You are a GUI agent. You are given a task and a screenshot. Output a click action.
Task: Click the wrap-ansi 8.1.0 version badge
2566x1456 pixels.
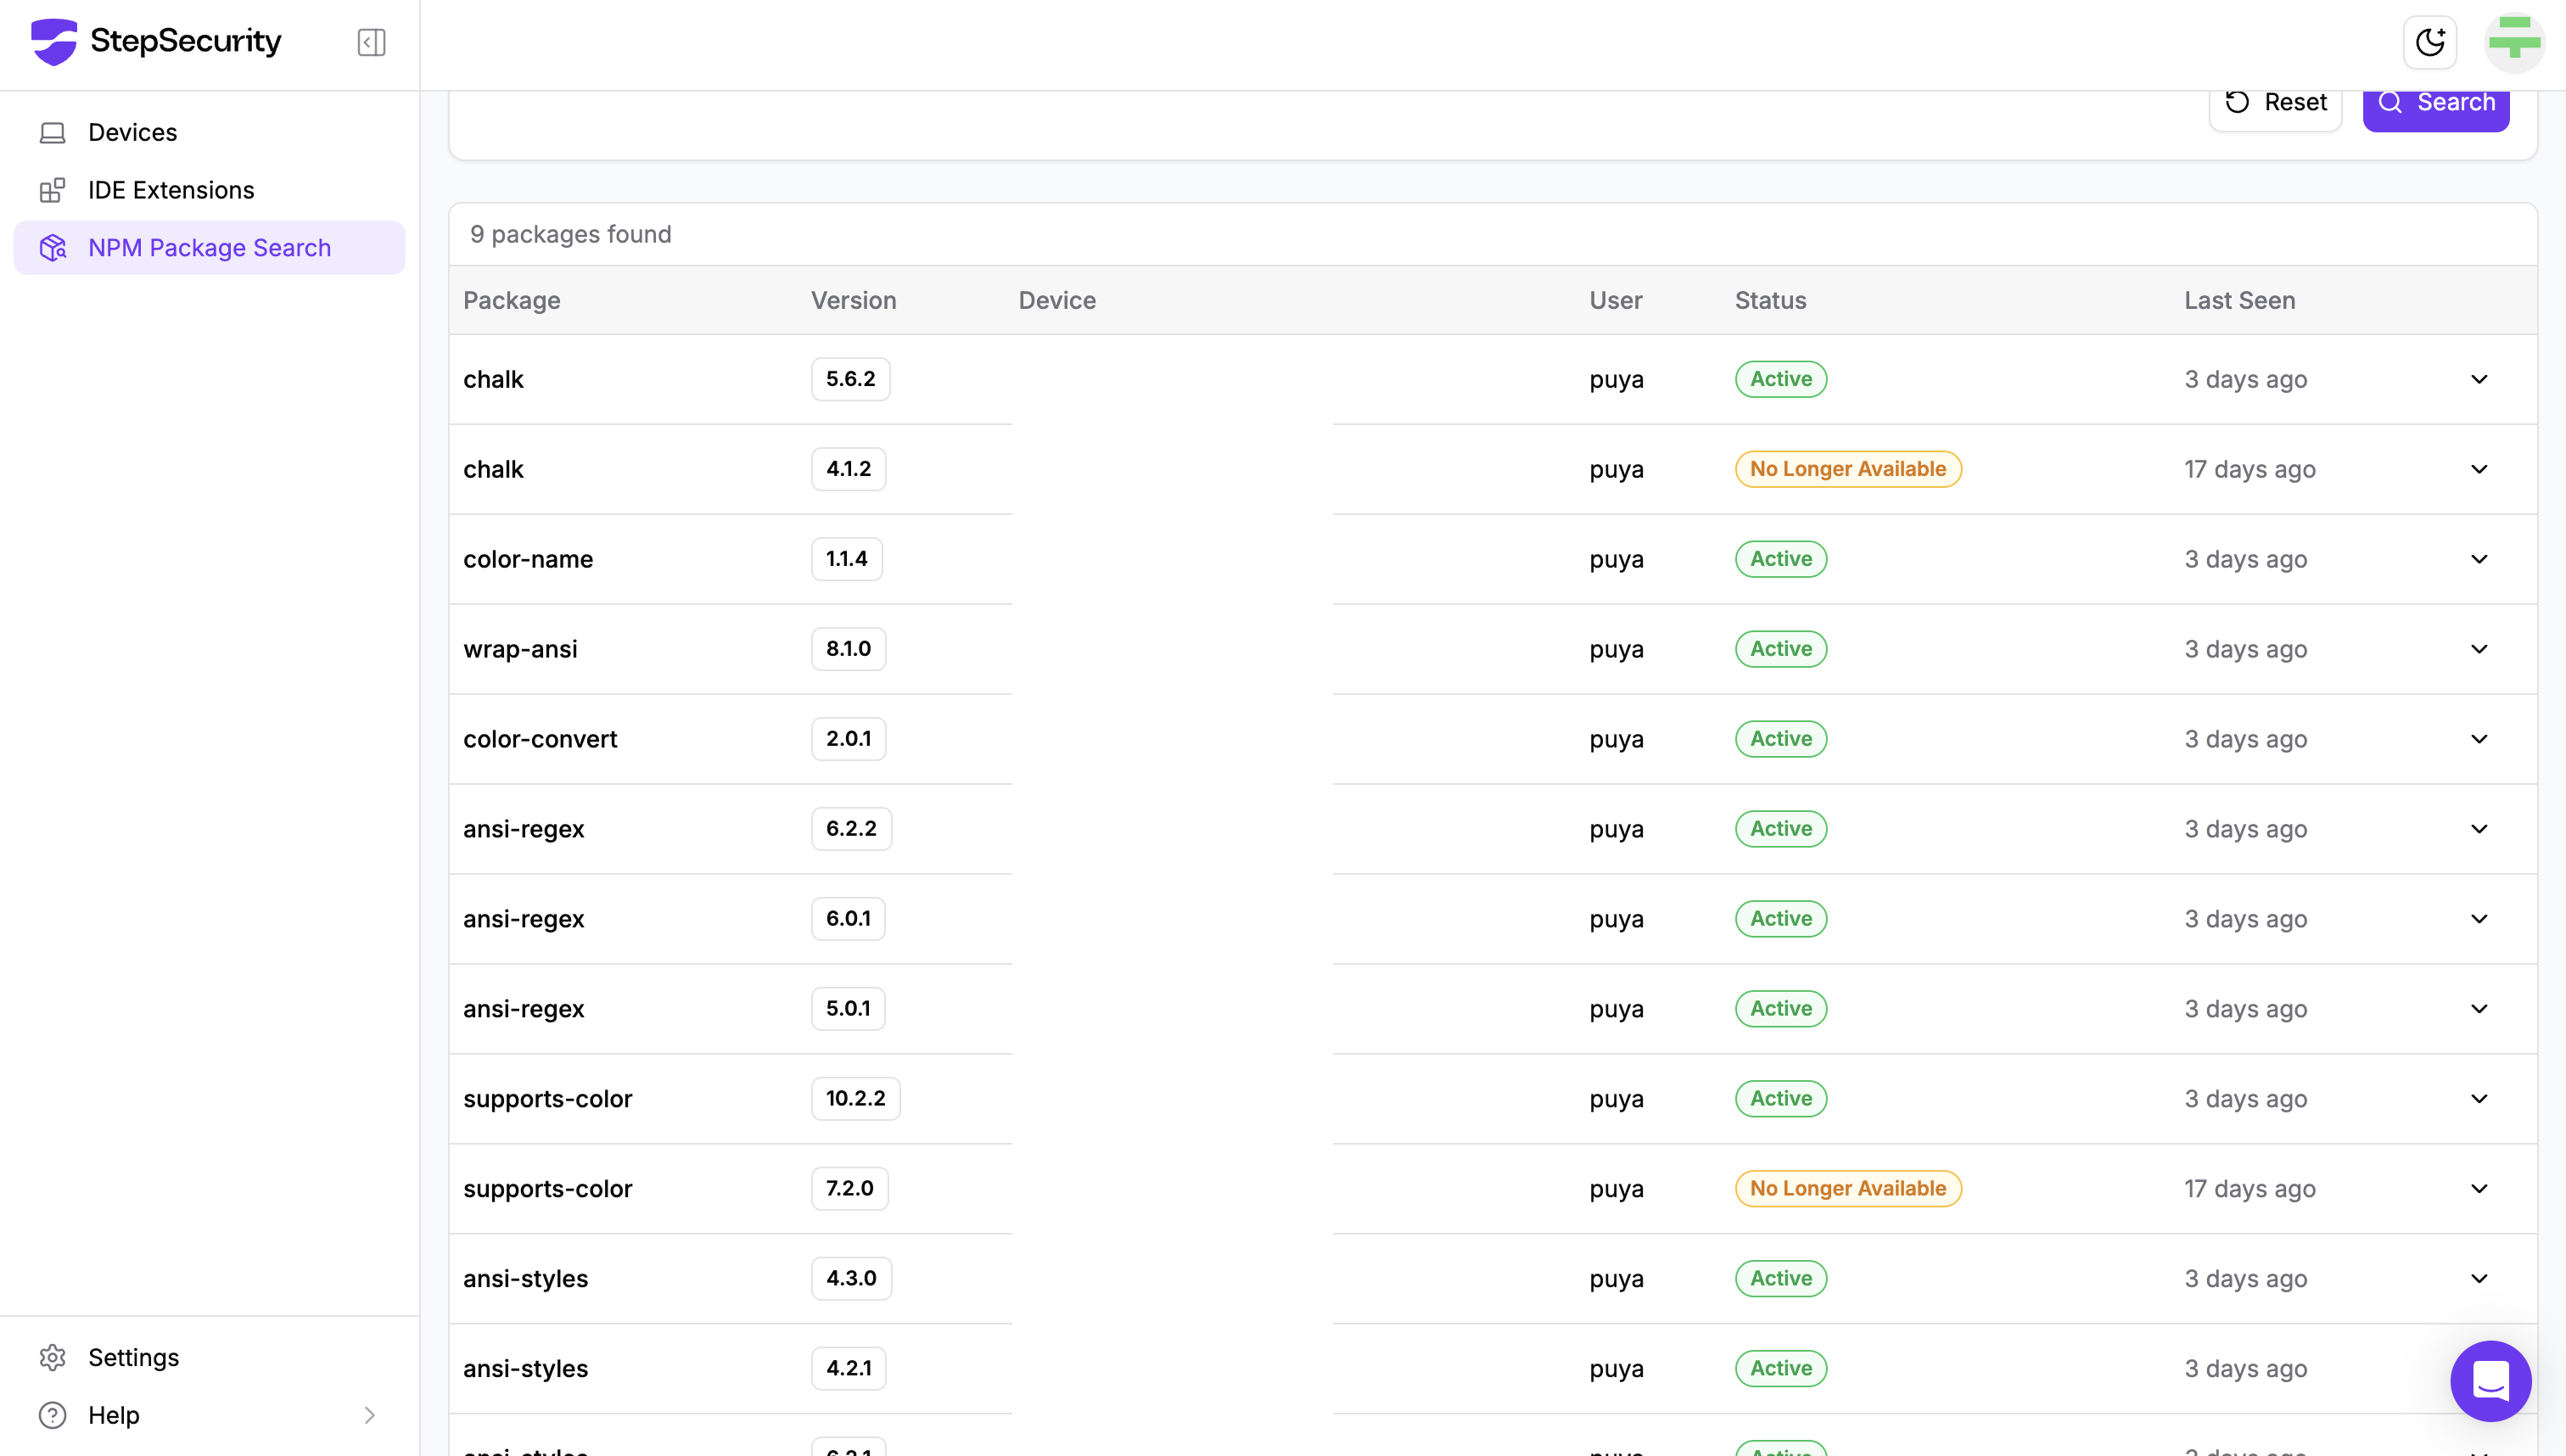848,649
